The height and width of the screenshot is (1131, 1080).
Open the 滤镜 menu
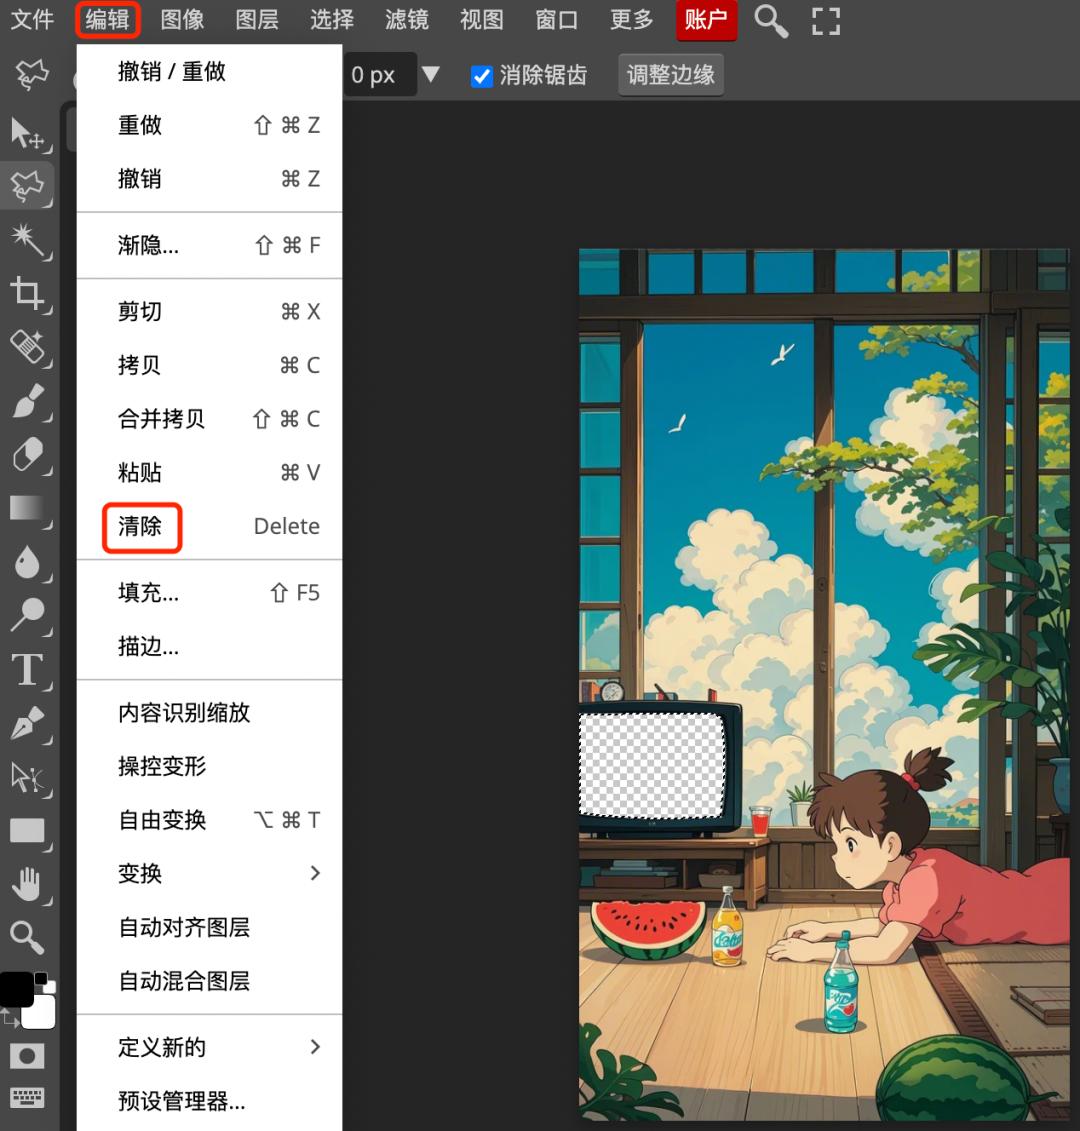click(407, 19)
